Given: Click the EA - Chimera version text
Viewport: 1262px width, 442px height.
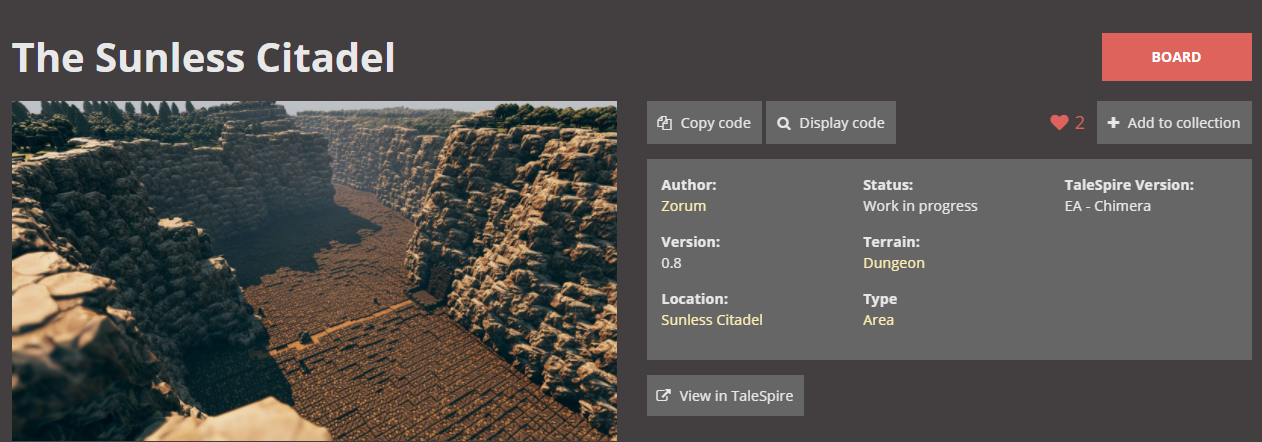Looking at the screenshot, I should pos(1107,206).
